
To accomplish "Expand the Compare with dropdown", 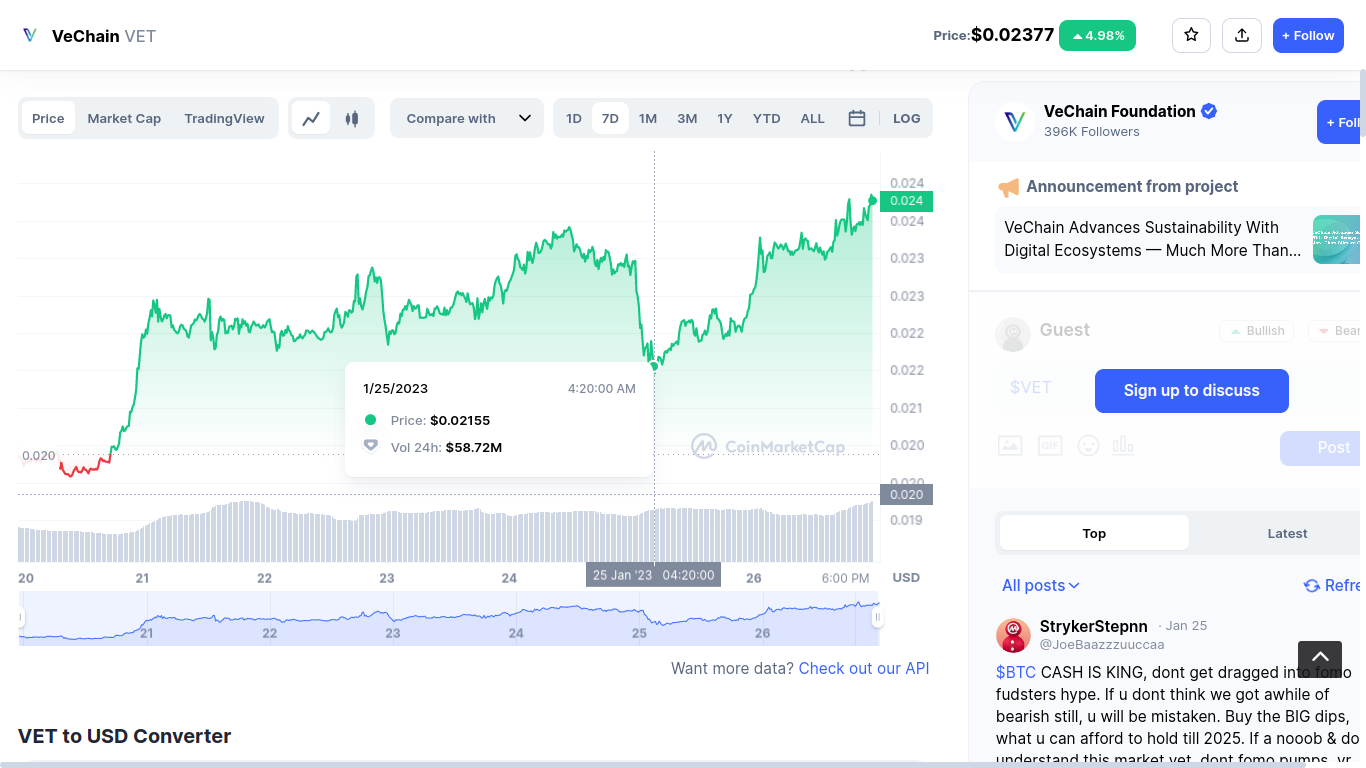I will 467,118.
